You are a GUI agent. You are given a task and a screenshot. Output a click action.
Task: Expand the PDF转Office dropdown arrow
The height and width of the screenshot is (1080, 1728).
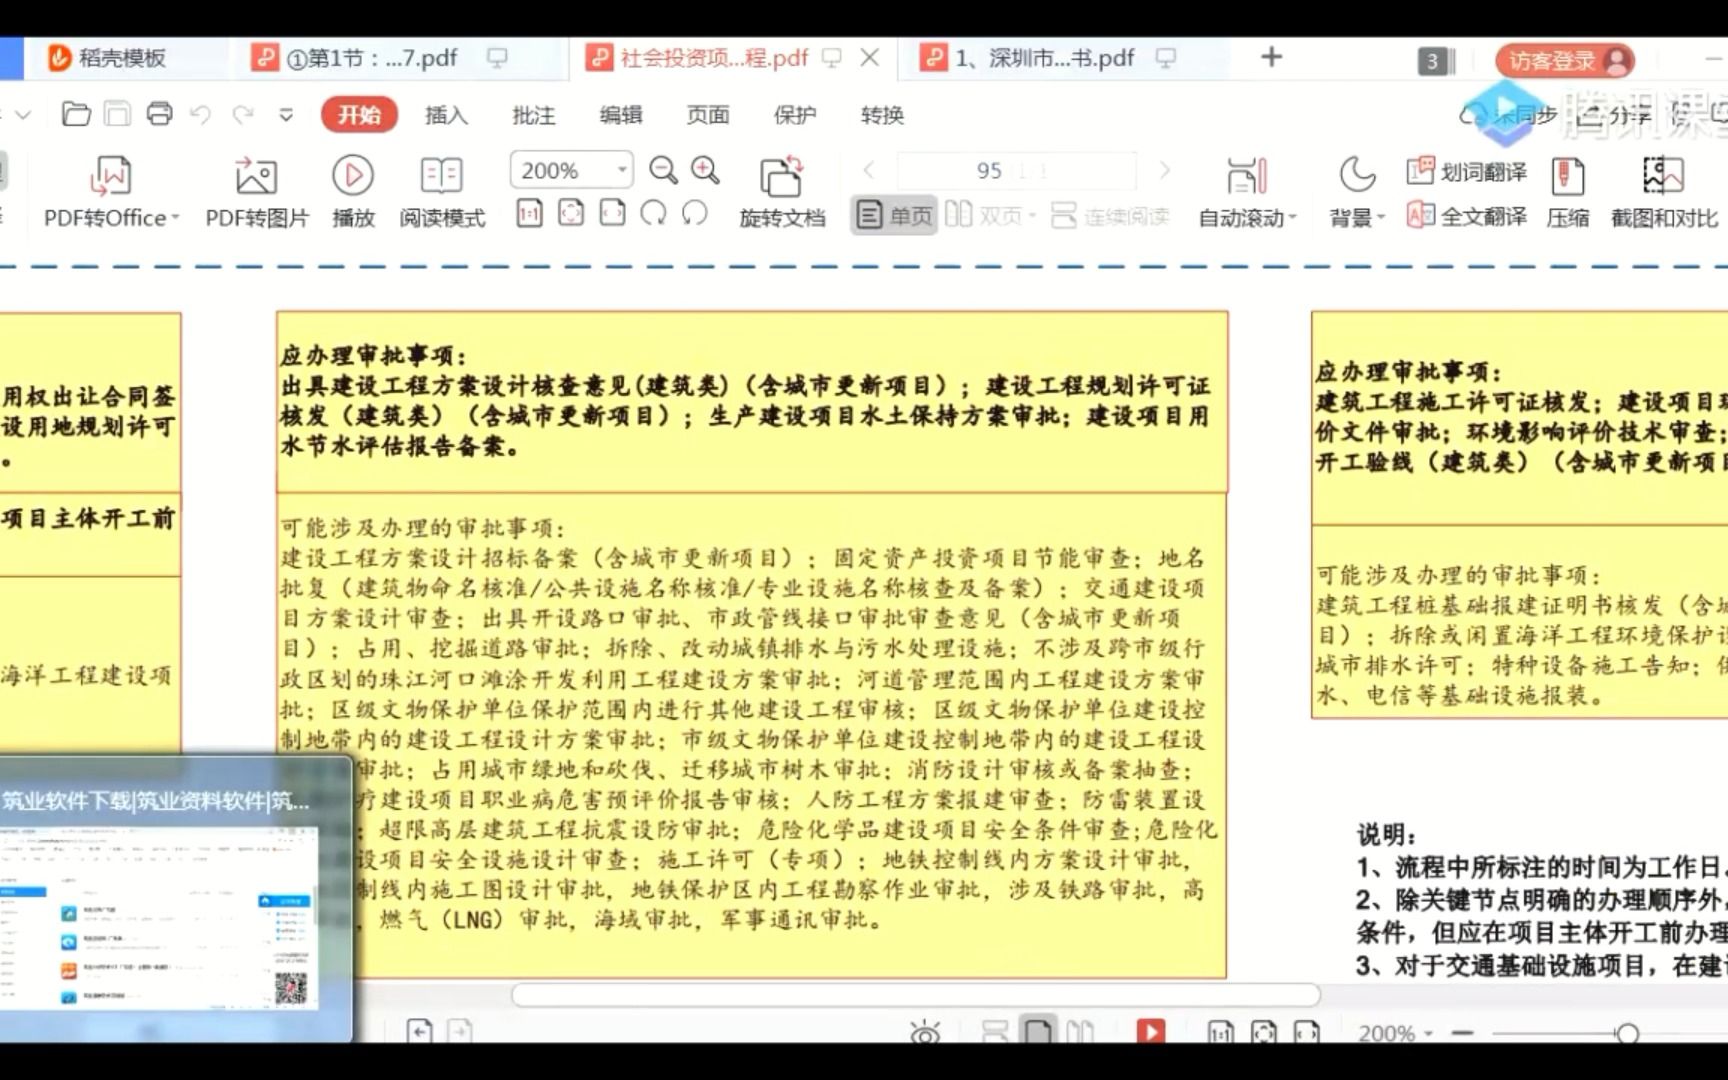175,218
